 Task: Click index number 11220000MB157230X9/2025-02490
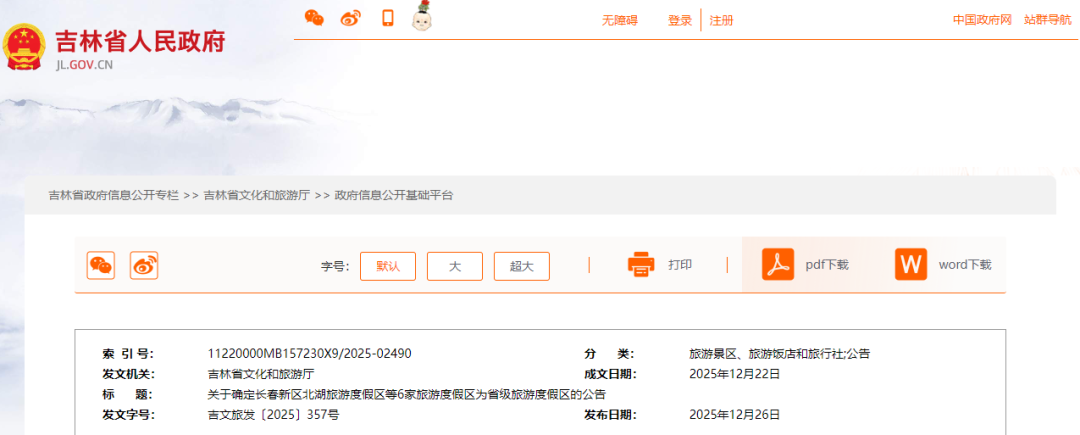(309, 354)
